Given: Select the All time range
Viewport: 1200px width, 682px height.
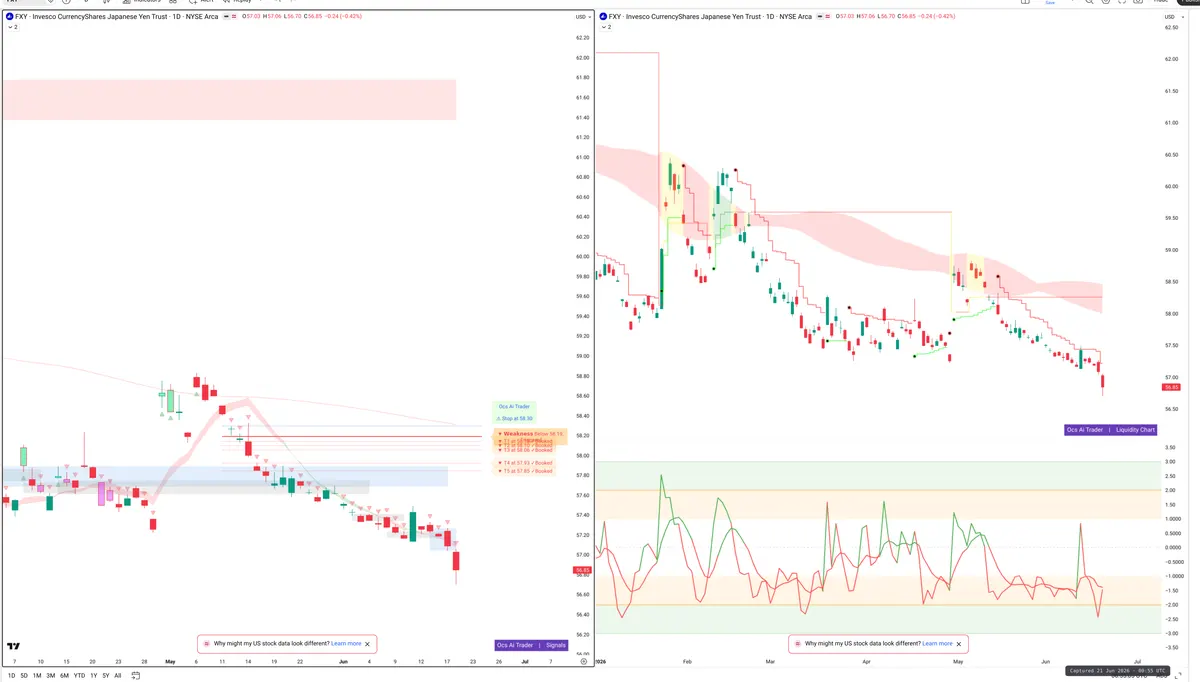Looking at the screenshot, I should click(x=117, y=676).
